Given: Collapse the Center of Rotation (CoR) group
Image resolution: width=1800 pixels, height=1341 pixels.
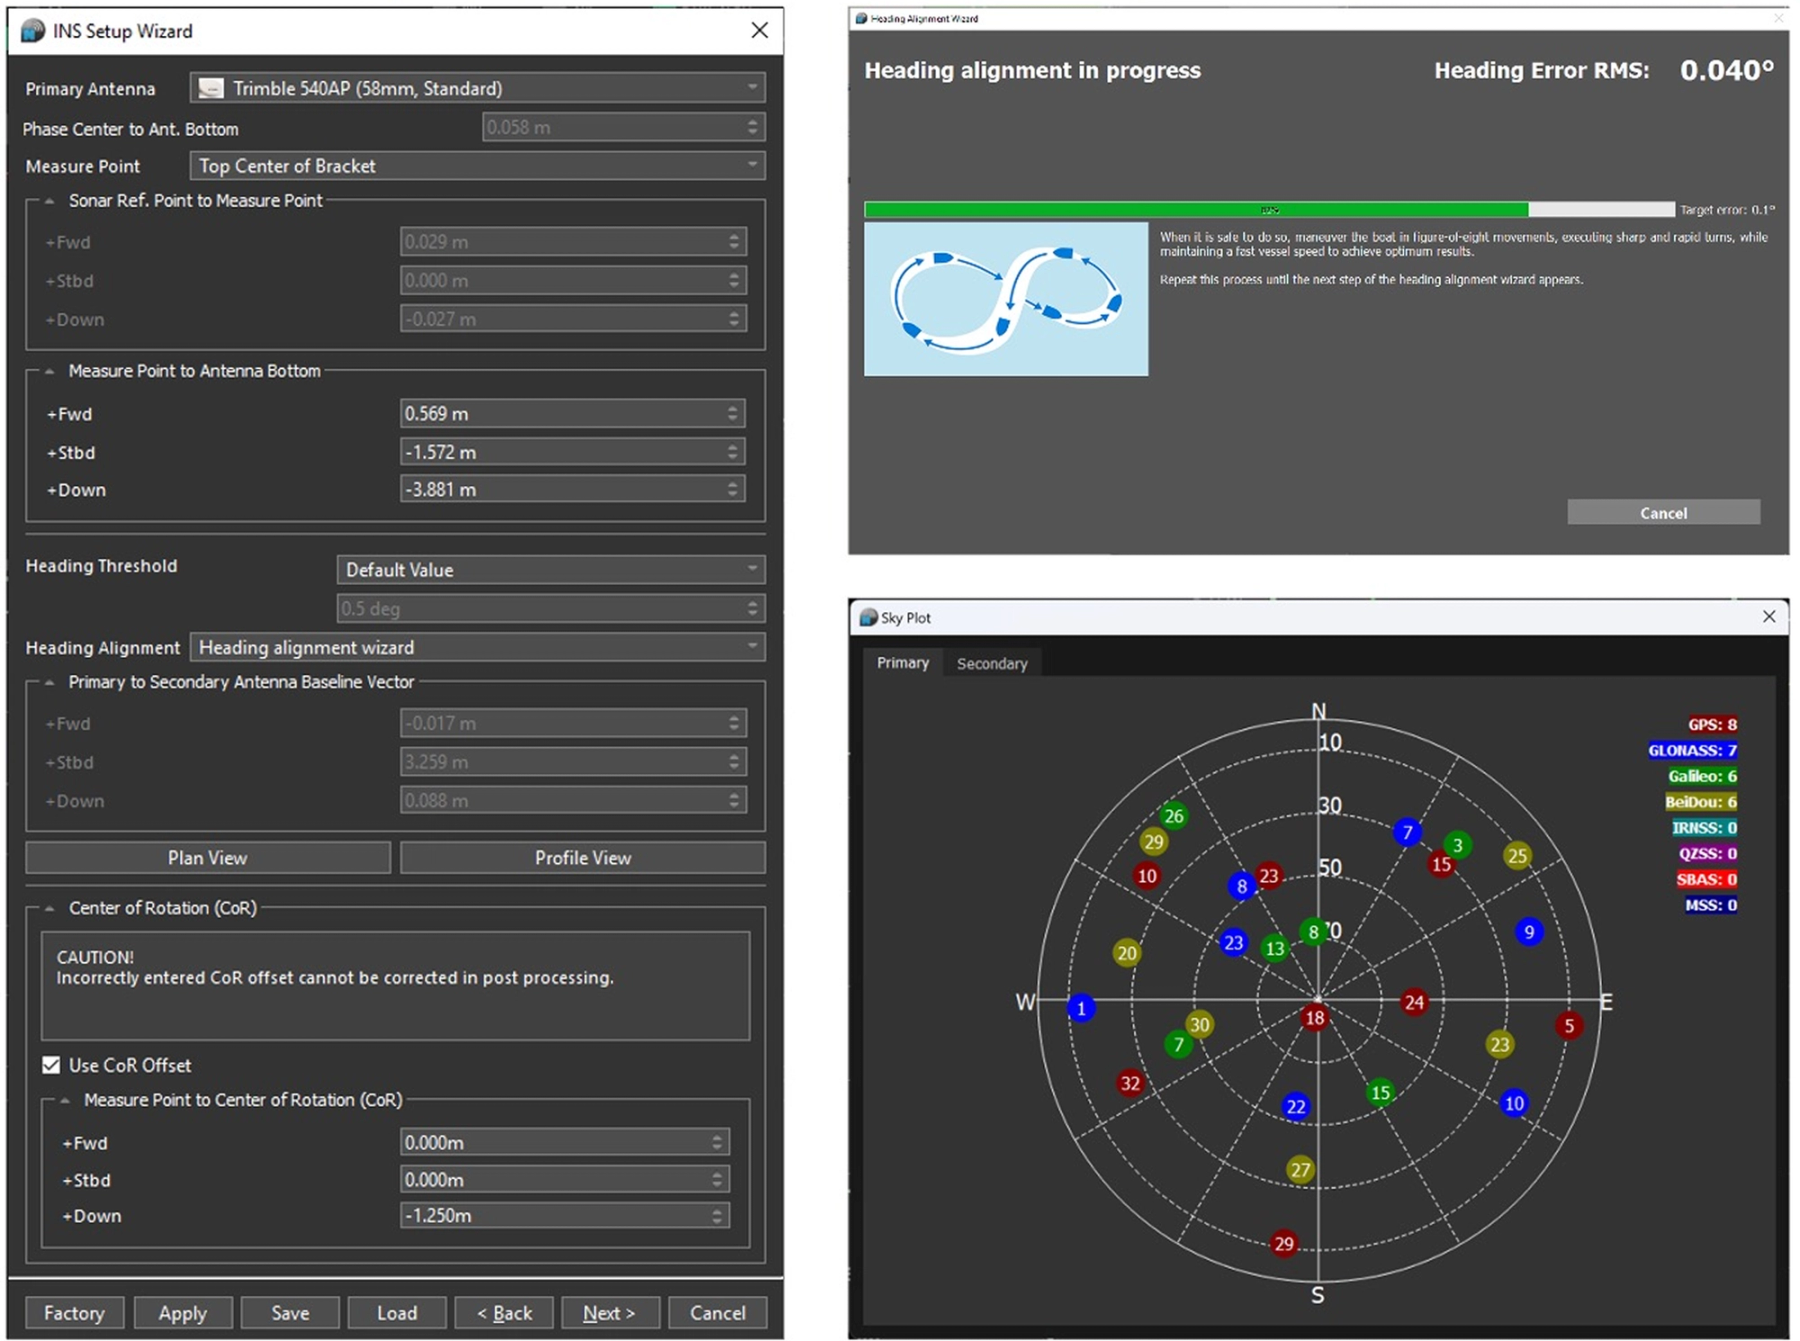Looking at the screenshot, I should point(49,908).
